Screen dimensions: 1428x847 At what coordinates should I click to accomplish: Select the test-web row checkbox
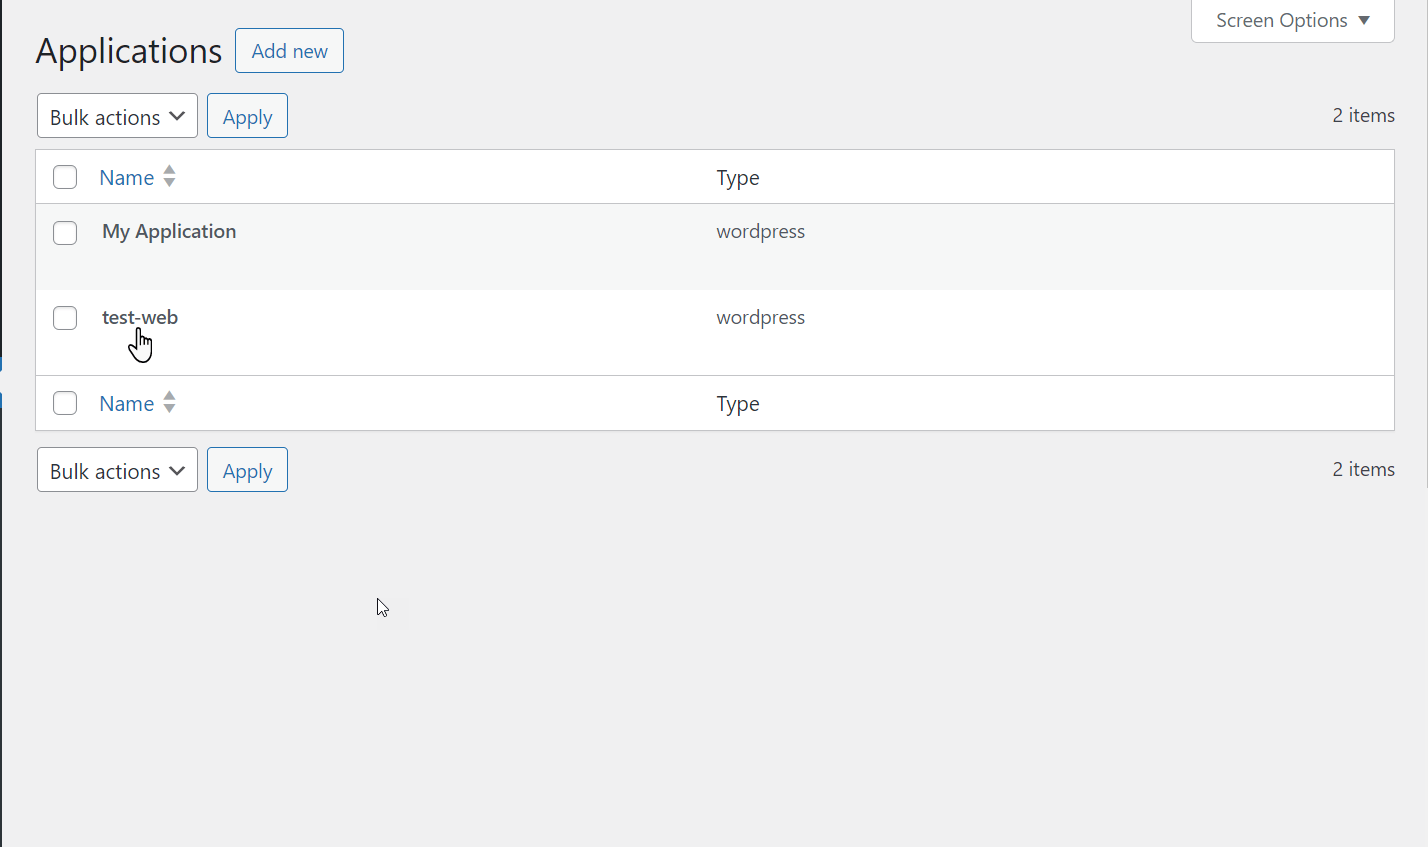65,318
